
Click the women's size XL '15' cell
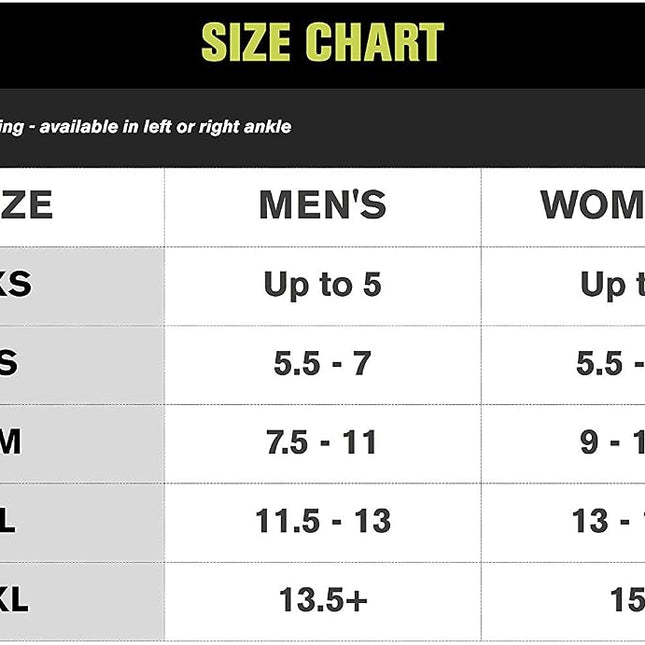(x=627, y=600)
